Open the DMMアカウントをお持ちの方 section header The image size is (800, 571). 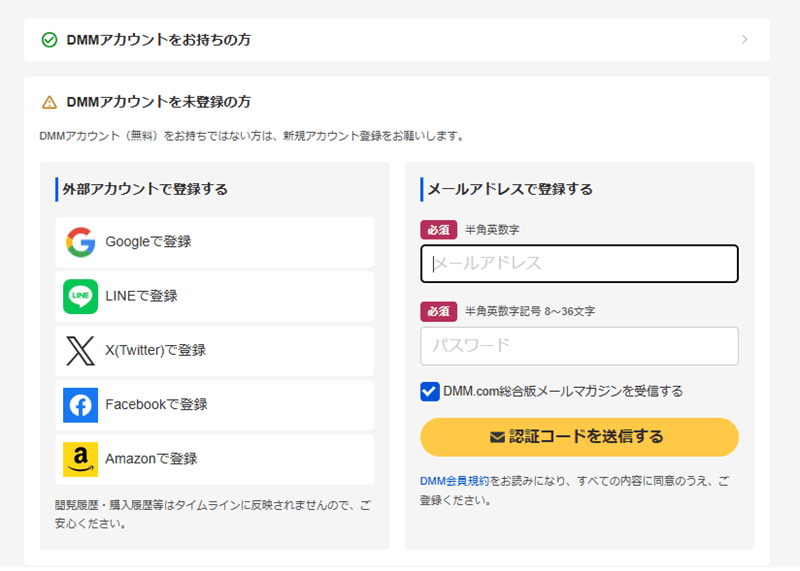coord(397,40)
